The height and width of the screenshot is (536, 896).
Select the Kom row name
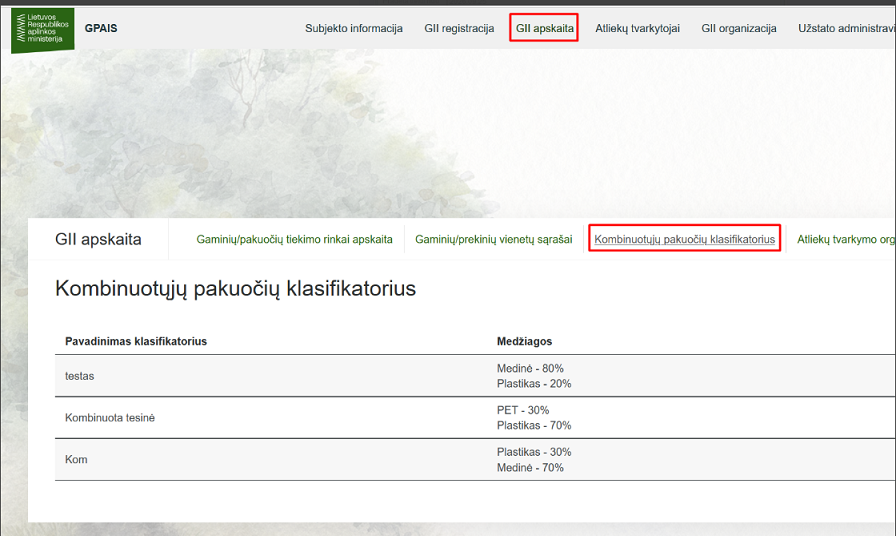tap(76, 459)
